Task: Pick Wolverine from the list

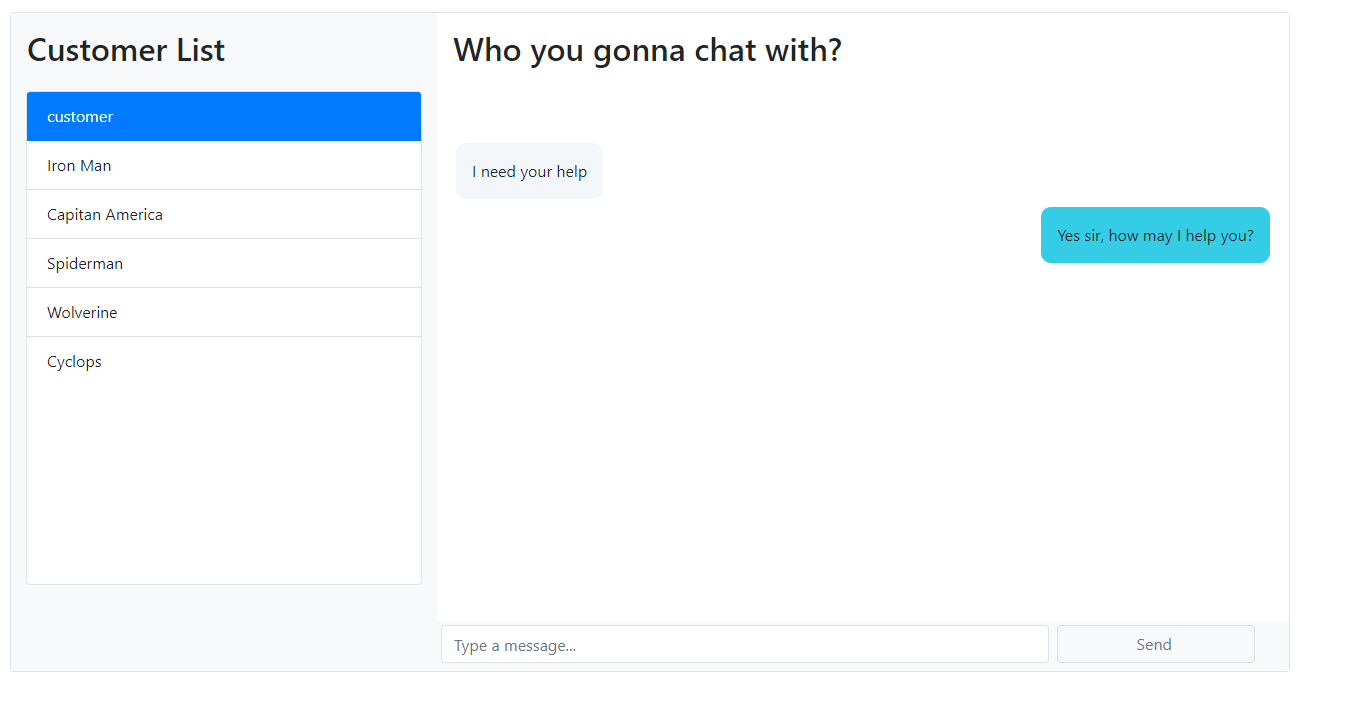Action: coord(224,312)
